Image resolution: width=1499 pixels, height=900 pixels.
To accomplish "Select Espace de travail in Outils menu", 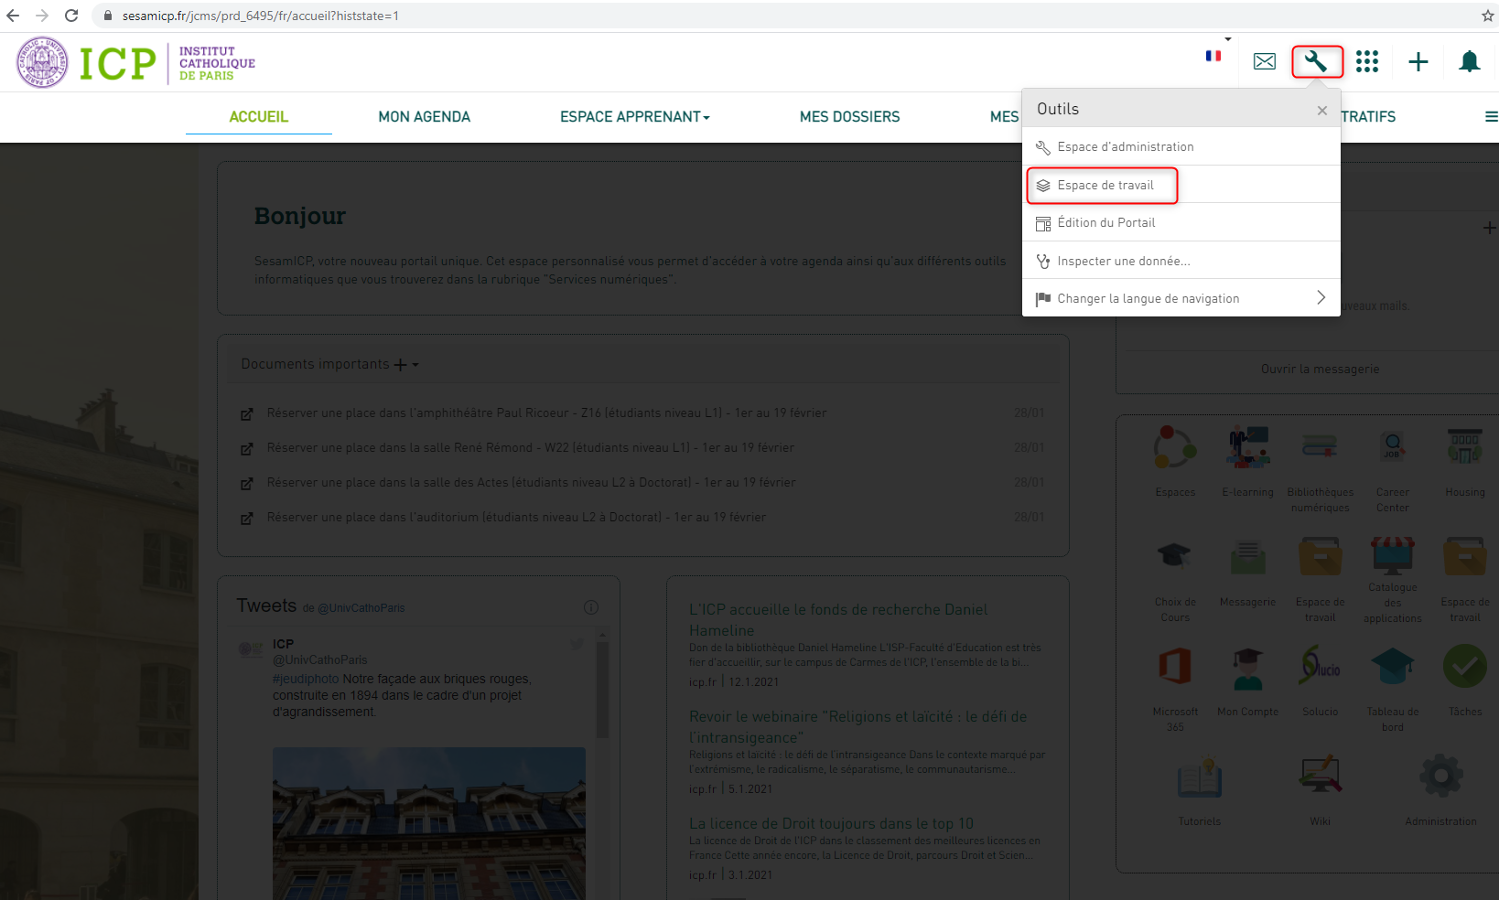I will pos(1104,185).
